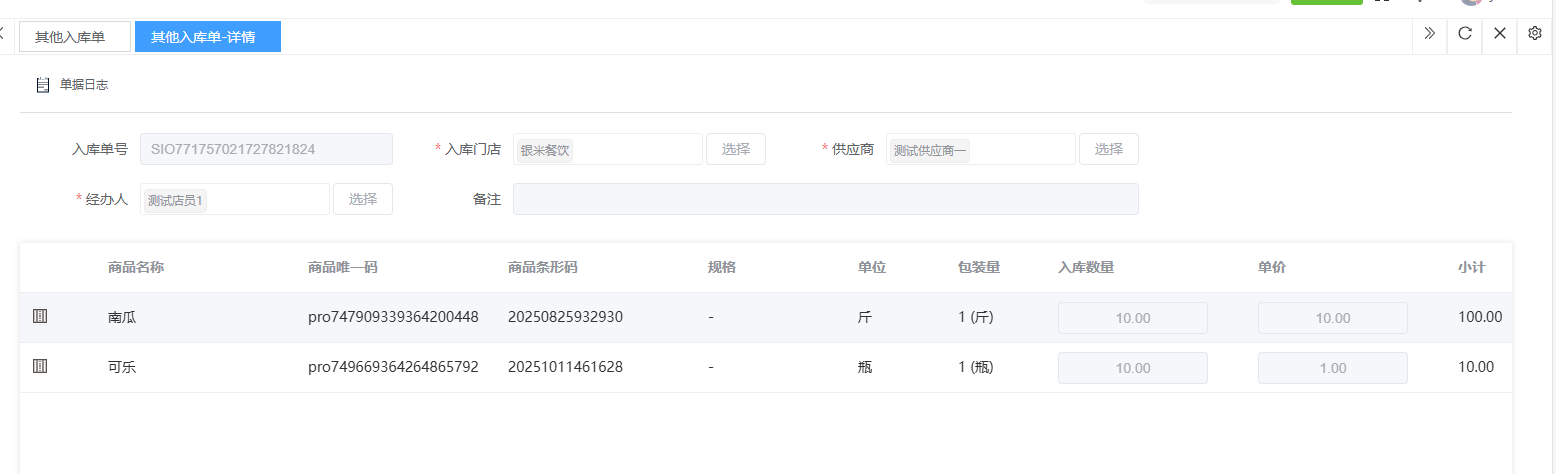The height and width of the screenshot is (474, 1556).
Task: Click the barcode icon beside 南瓜 row
Action: (x=40, y=316)
